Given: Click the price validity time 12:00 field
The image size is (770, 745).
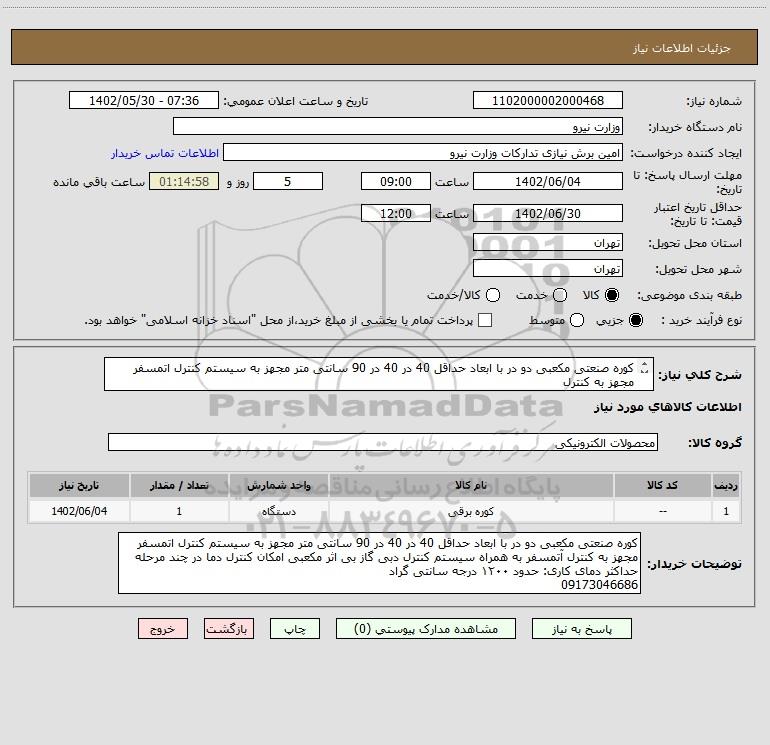Looking at the screenshot, I should tap(396, 213).
